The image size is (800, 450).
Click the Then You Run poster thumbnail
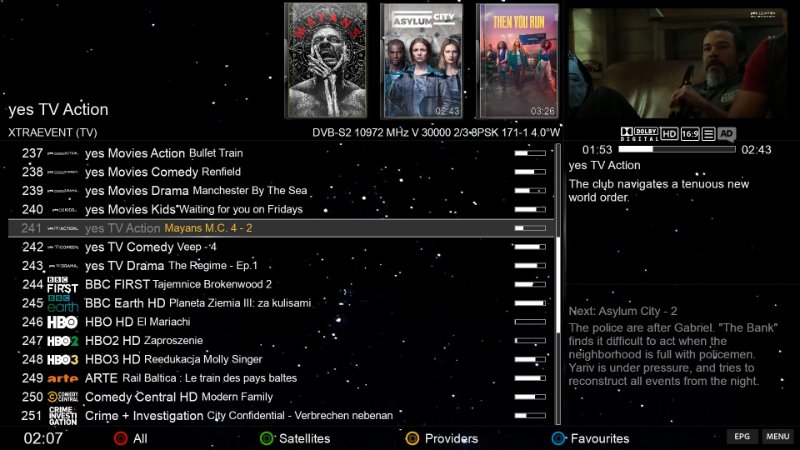pyautogui.click(x=517, y=60)
